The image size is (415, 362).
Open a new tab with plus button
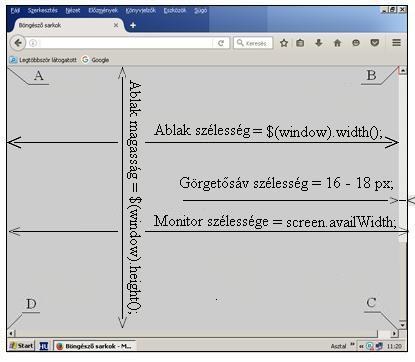(133, 25)
